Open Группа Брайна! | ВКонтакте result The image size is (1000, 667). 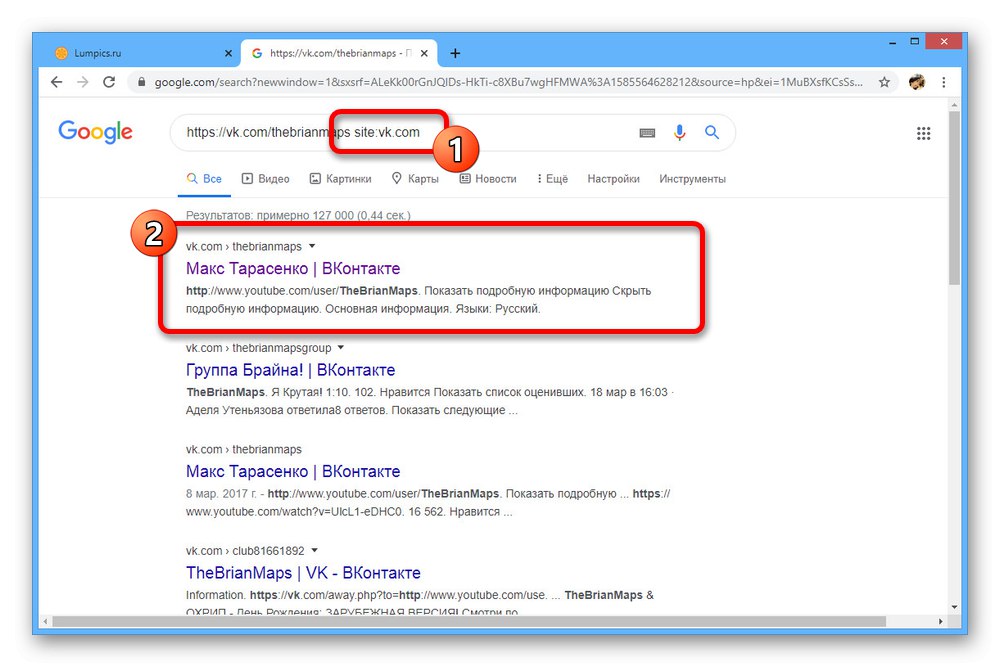point(290,370)
